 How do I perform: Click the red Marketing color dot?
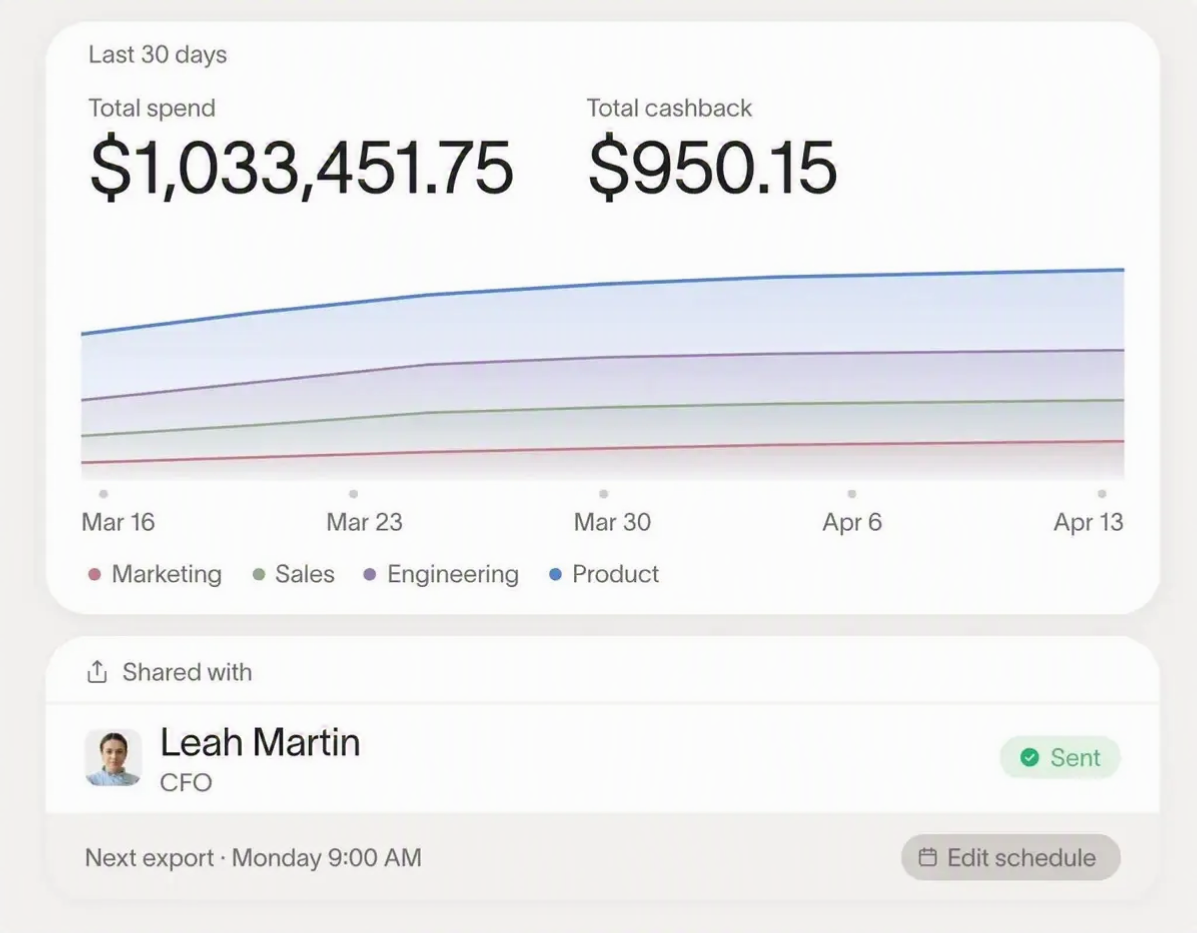(x=95, y=574)
